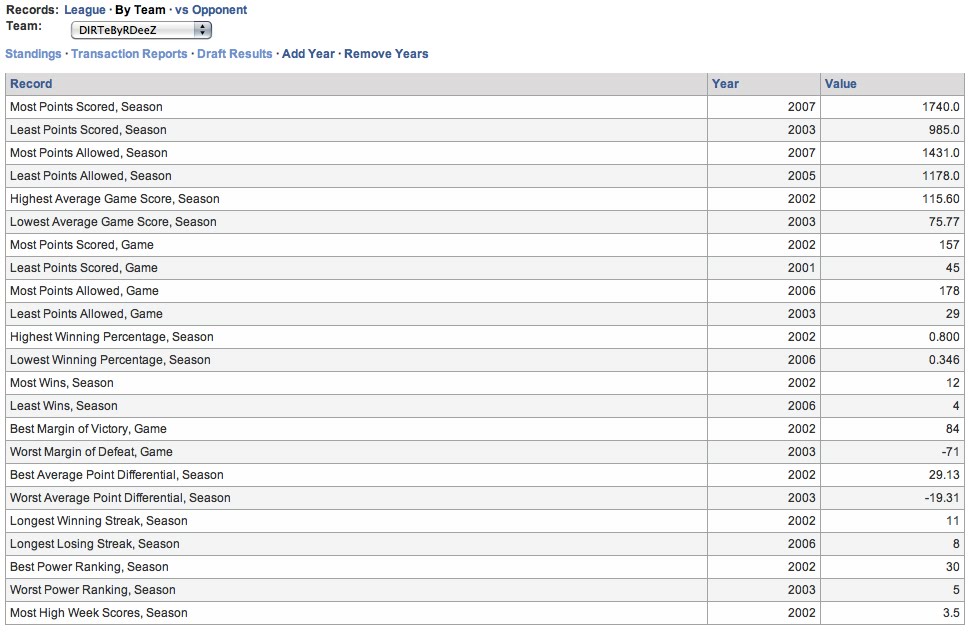
Task: View Draft Results page
Action: [x=234, y=54]
